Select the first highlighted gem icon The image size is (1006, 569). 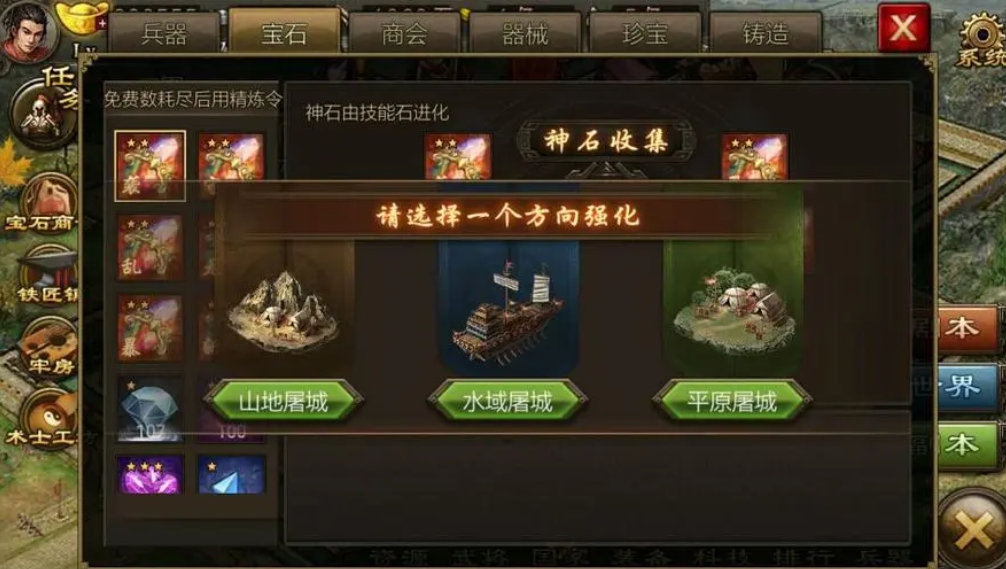(x=150, y=166)
